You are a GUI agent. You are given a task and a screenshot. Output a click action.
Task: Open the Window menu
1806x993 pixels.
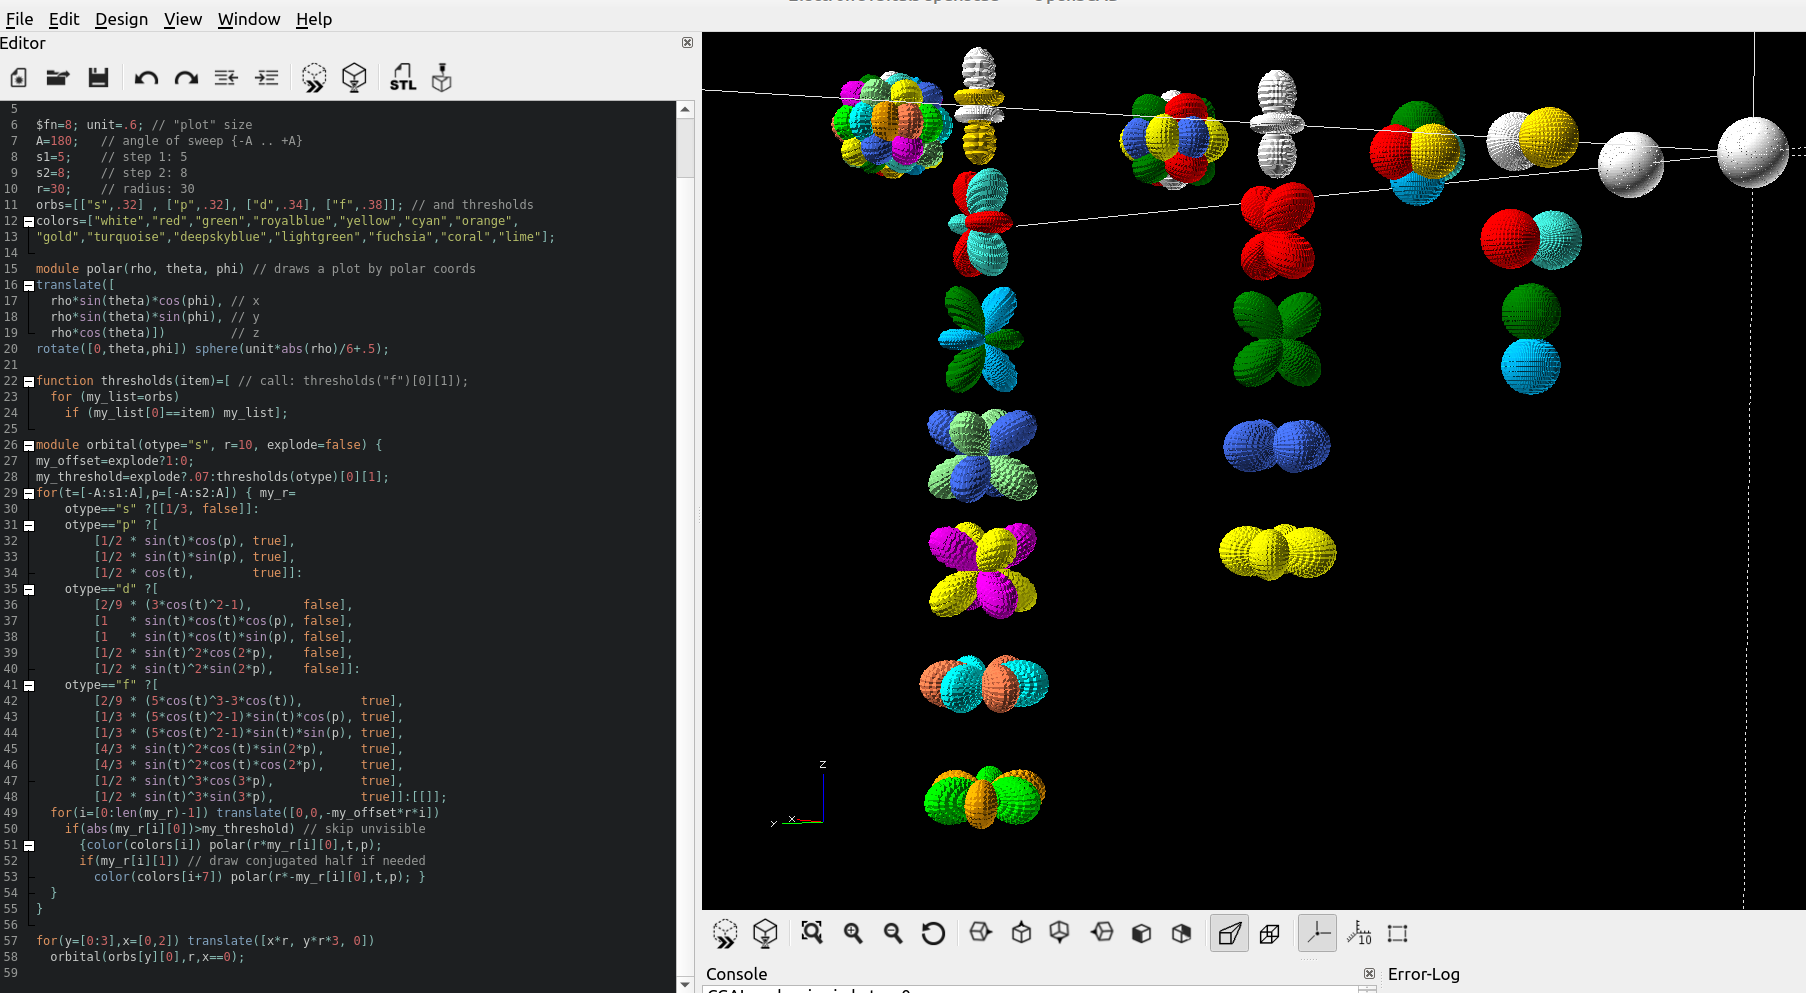point(249,19)
